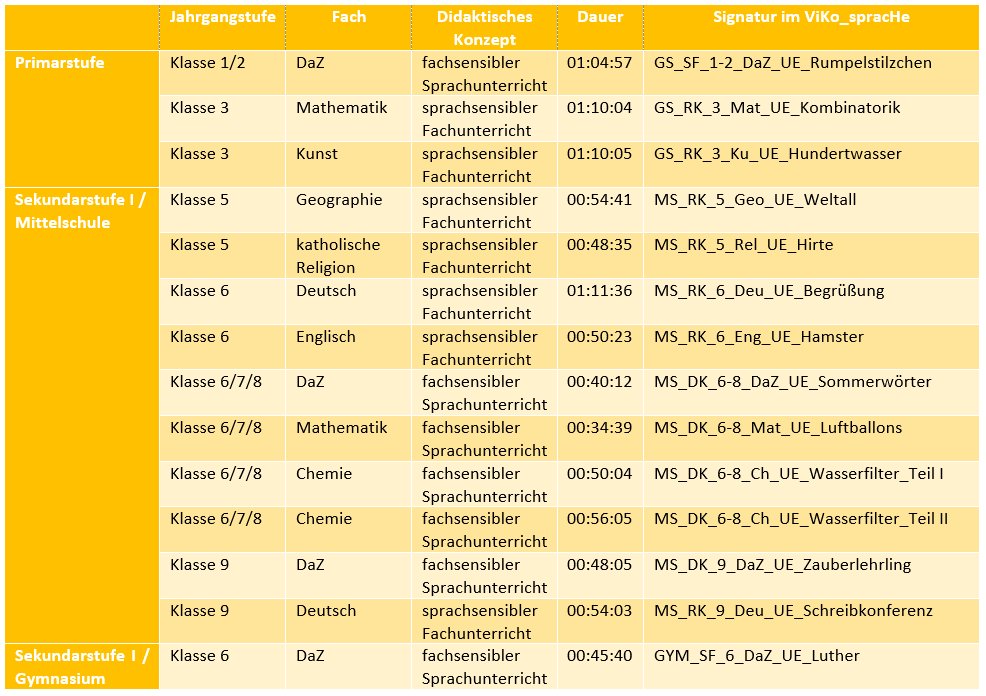Select signature MS_DK_6-8_DaZ_UE_Sommerwörter
The width and height of the screenshot is (986, 696).
(x=792, y=382)
